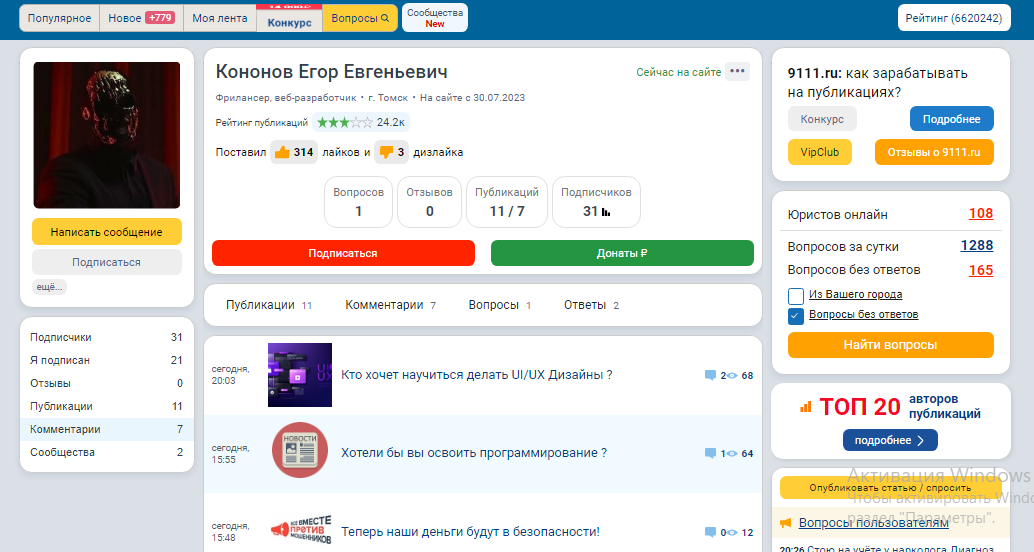Click comment bubble icon on UI/UX post
The width and height of the screenshot is (1034, 552).
point(710,375)
